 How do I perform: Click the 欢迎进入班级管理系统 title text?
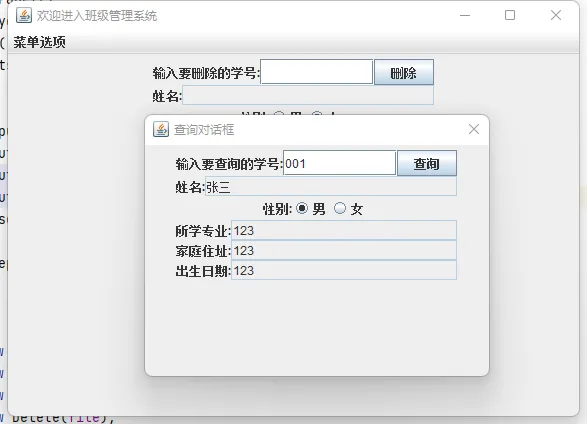coord(97,16)
